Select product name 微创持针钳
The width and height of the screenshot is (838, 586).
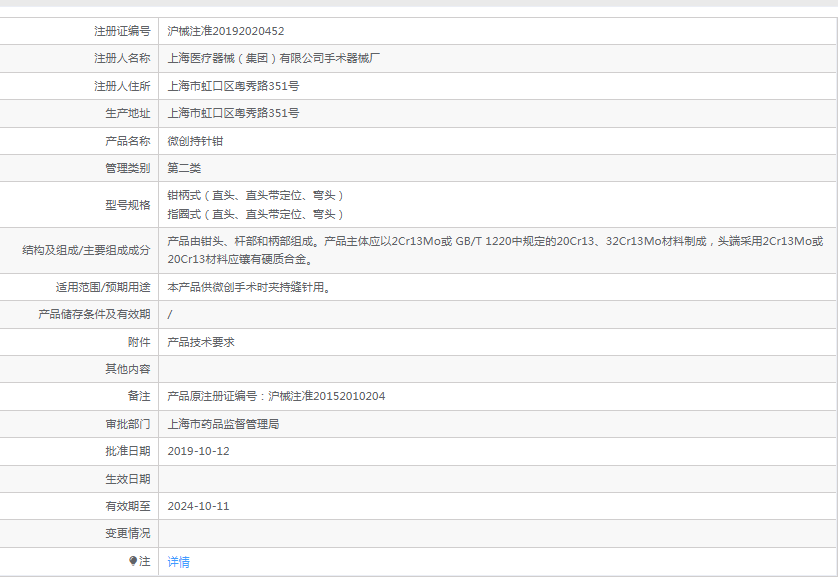coord(195,141)
